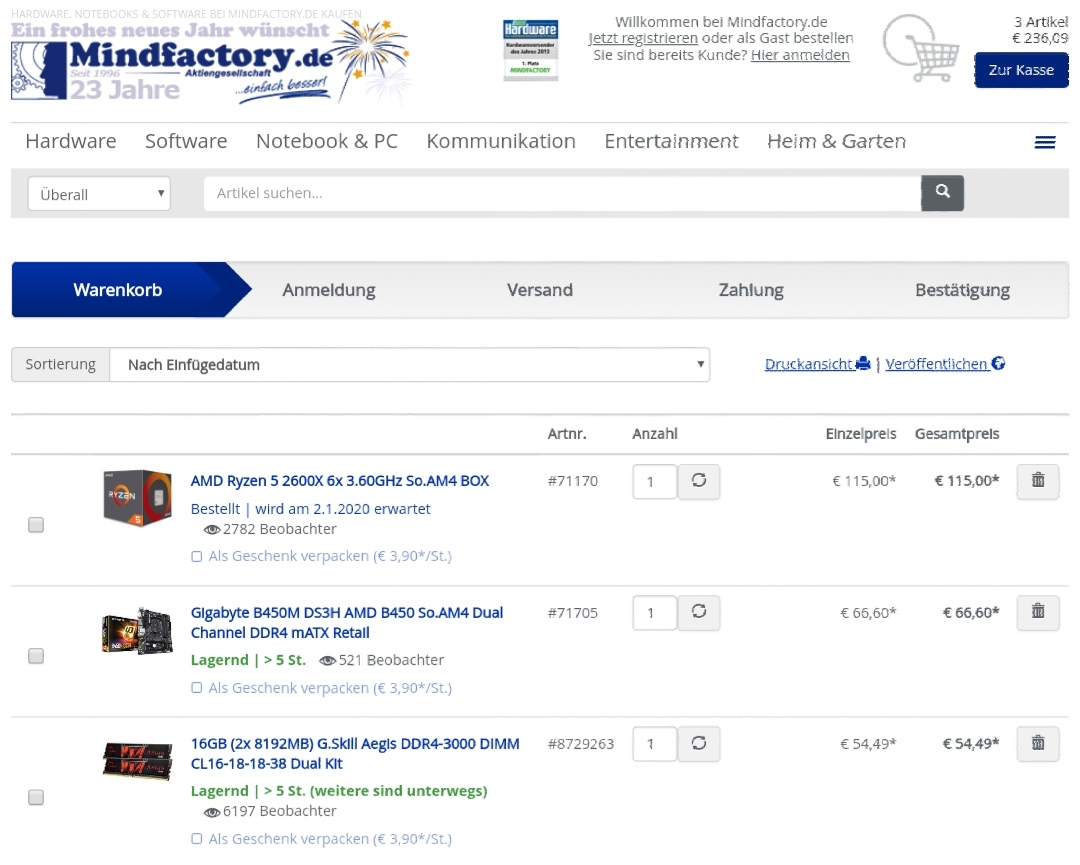Screen dimensions: 1080x865
Task: Open the G.Skill RAM thumbnail
Action: pos(137,760)
